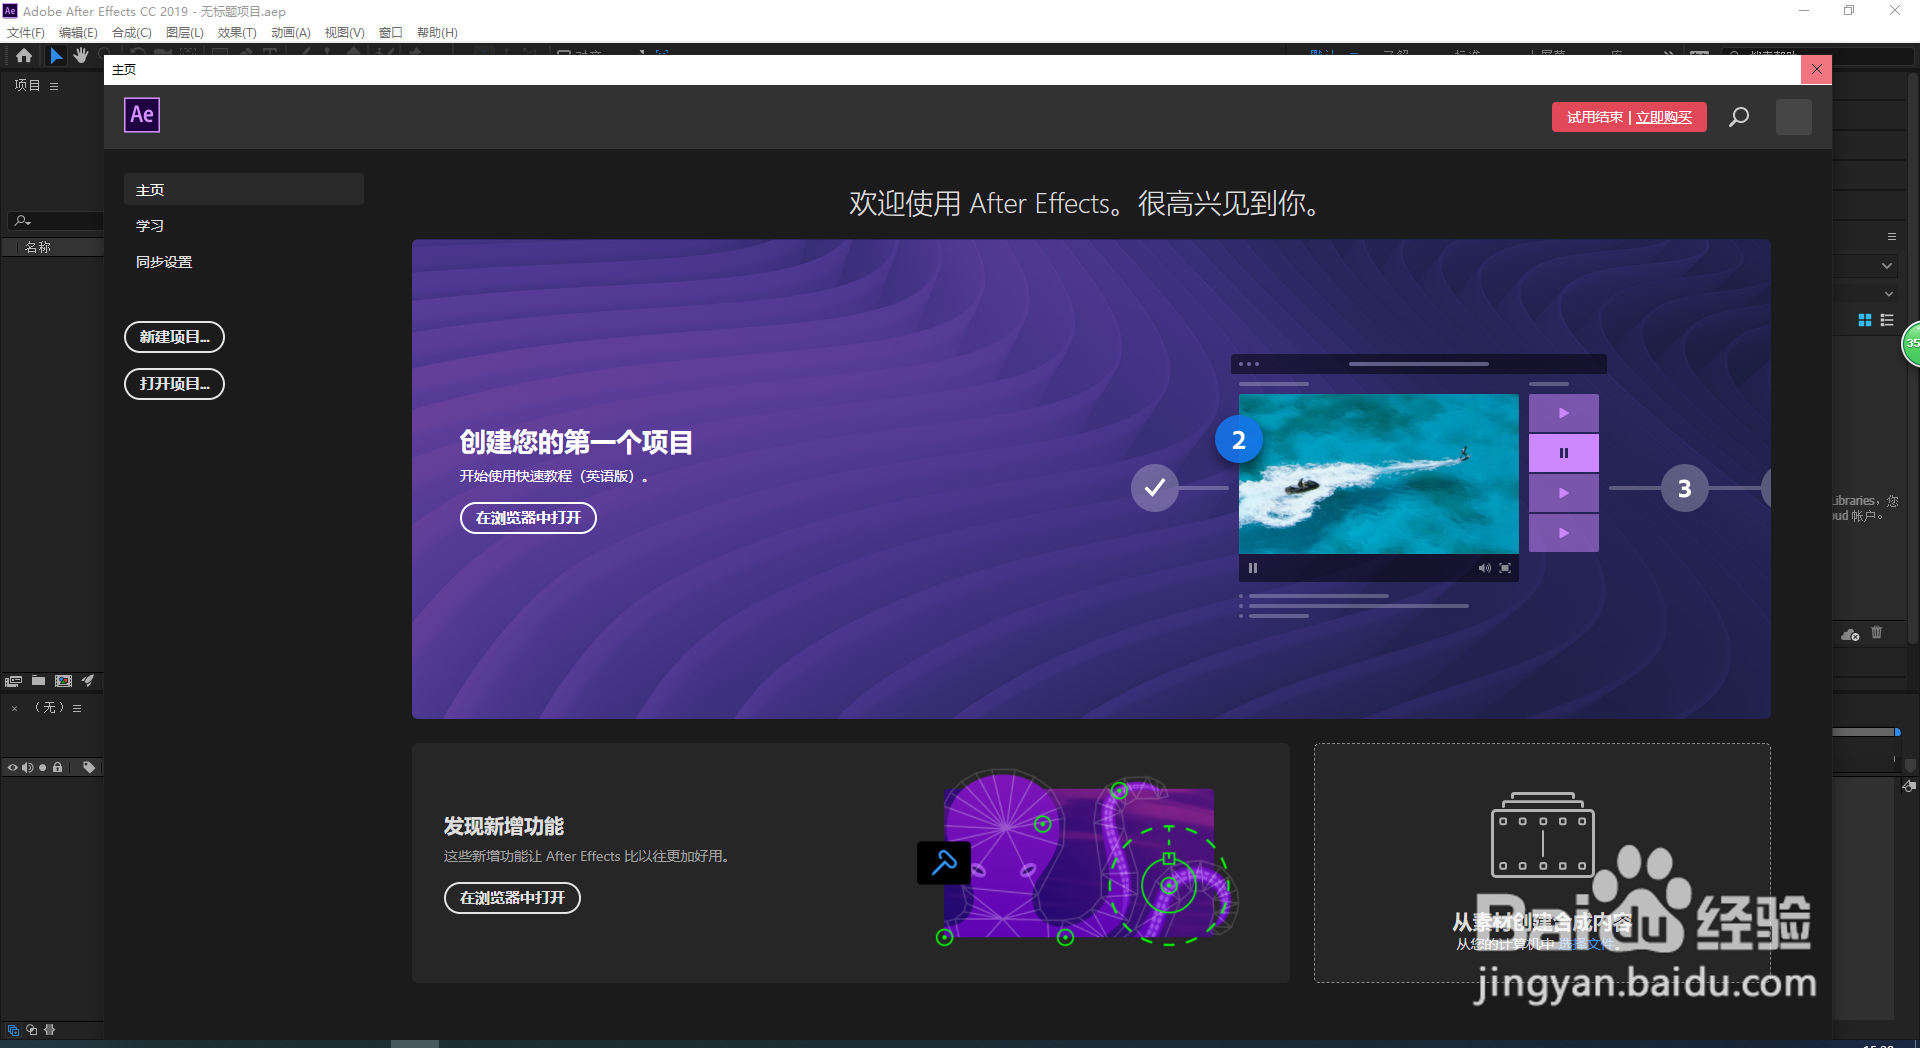1920x1048 pixels.
Task: Click the volume icon in the tutorial video
Action: click(x=1484, y=568)
